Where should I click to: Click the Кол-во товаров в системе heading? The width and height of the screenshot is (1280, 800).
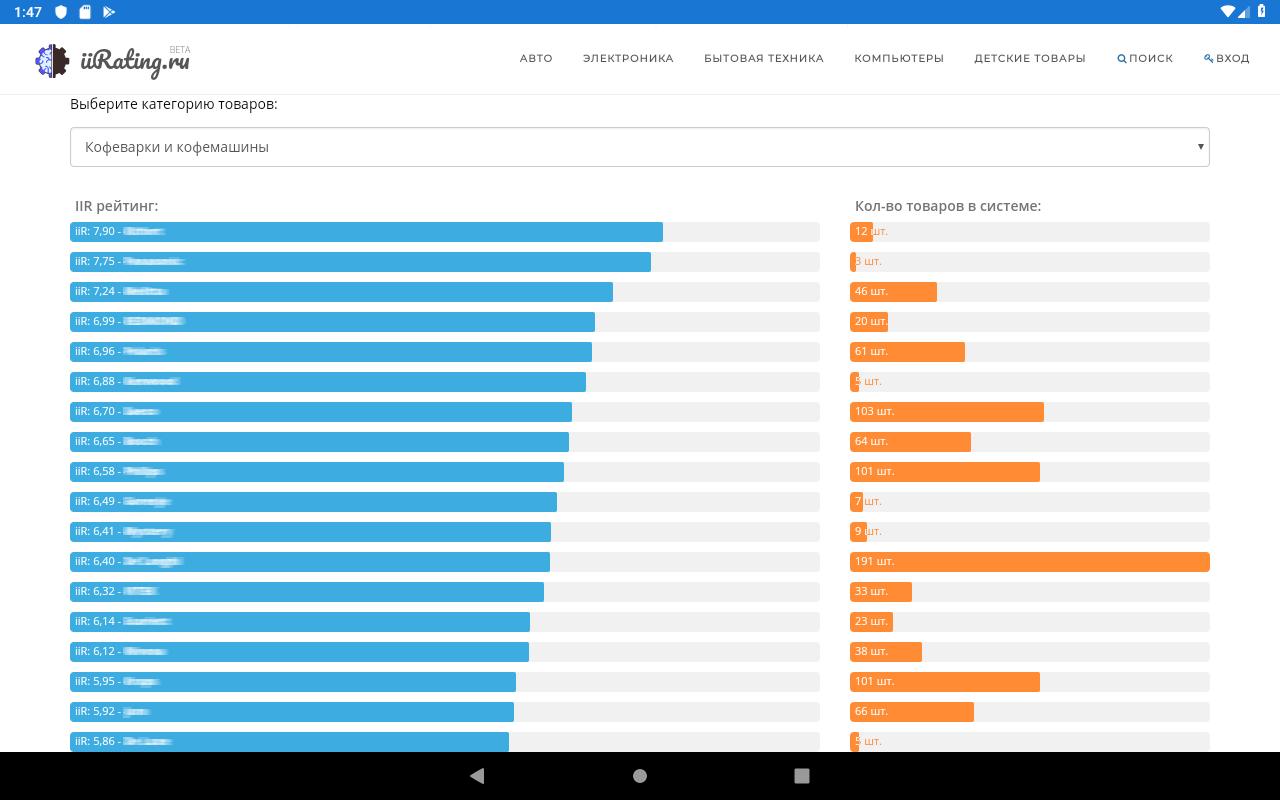[948, 206]
